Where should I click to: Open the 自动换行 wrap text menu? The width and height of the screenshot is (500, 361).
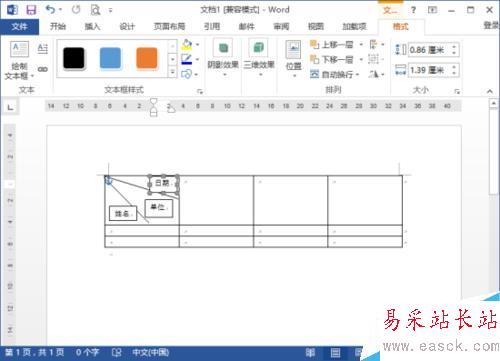click(x=335, y=74)
